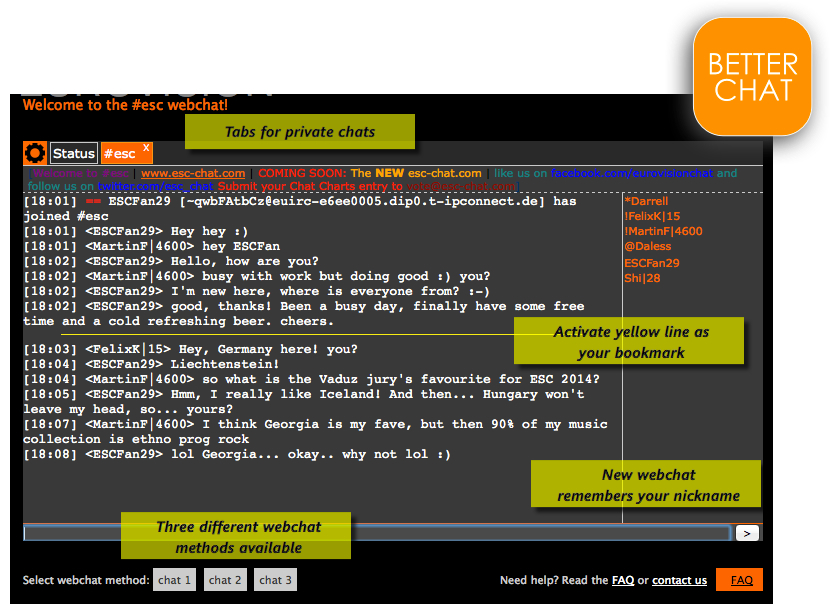Select user Shi|28 in nick list
The image size is (830, 616).
642,278
